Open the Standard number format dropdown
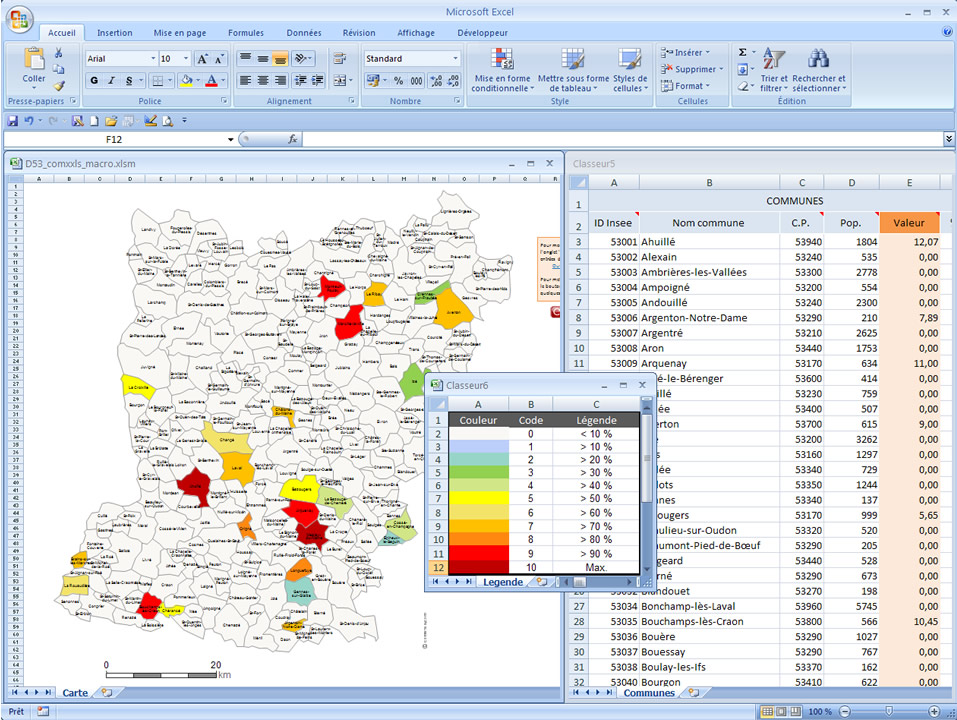This screenshot has width=957, height=720. [x=455, y=59]
